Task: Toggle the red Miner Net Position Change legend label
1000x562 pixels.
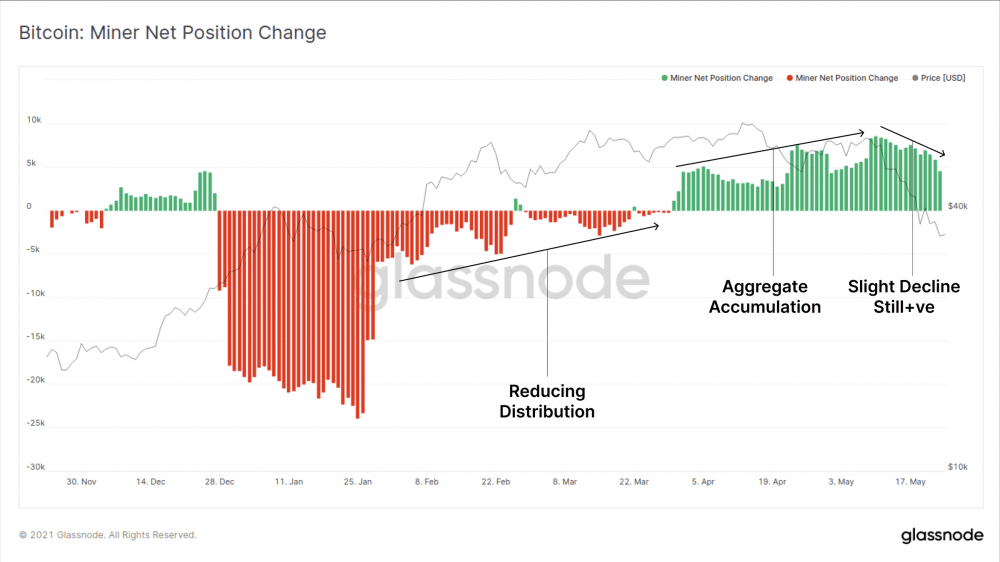Action: pyautogui.click(x=848, y=78)
